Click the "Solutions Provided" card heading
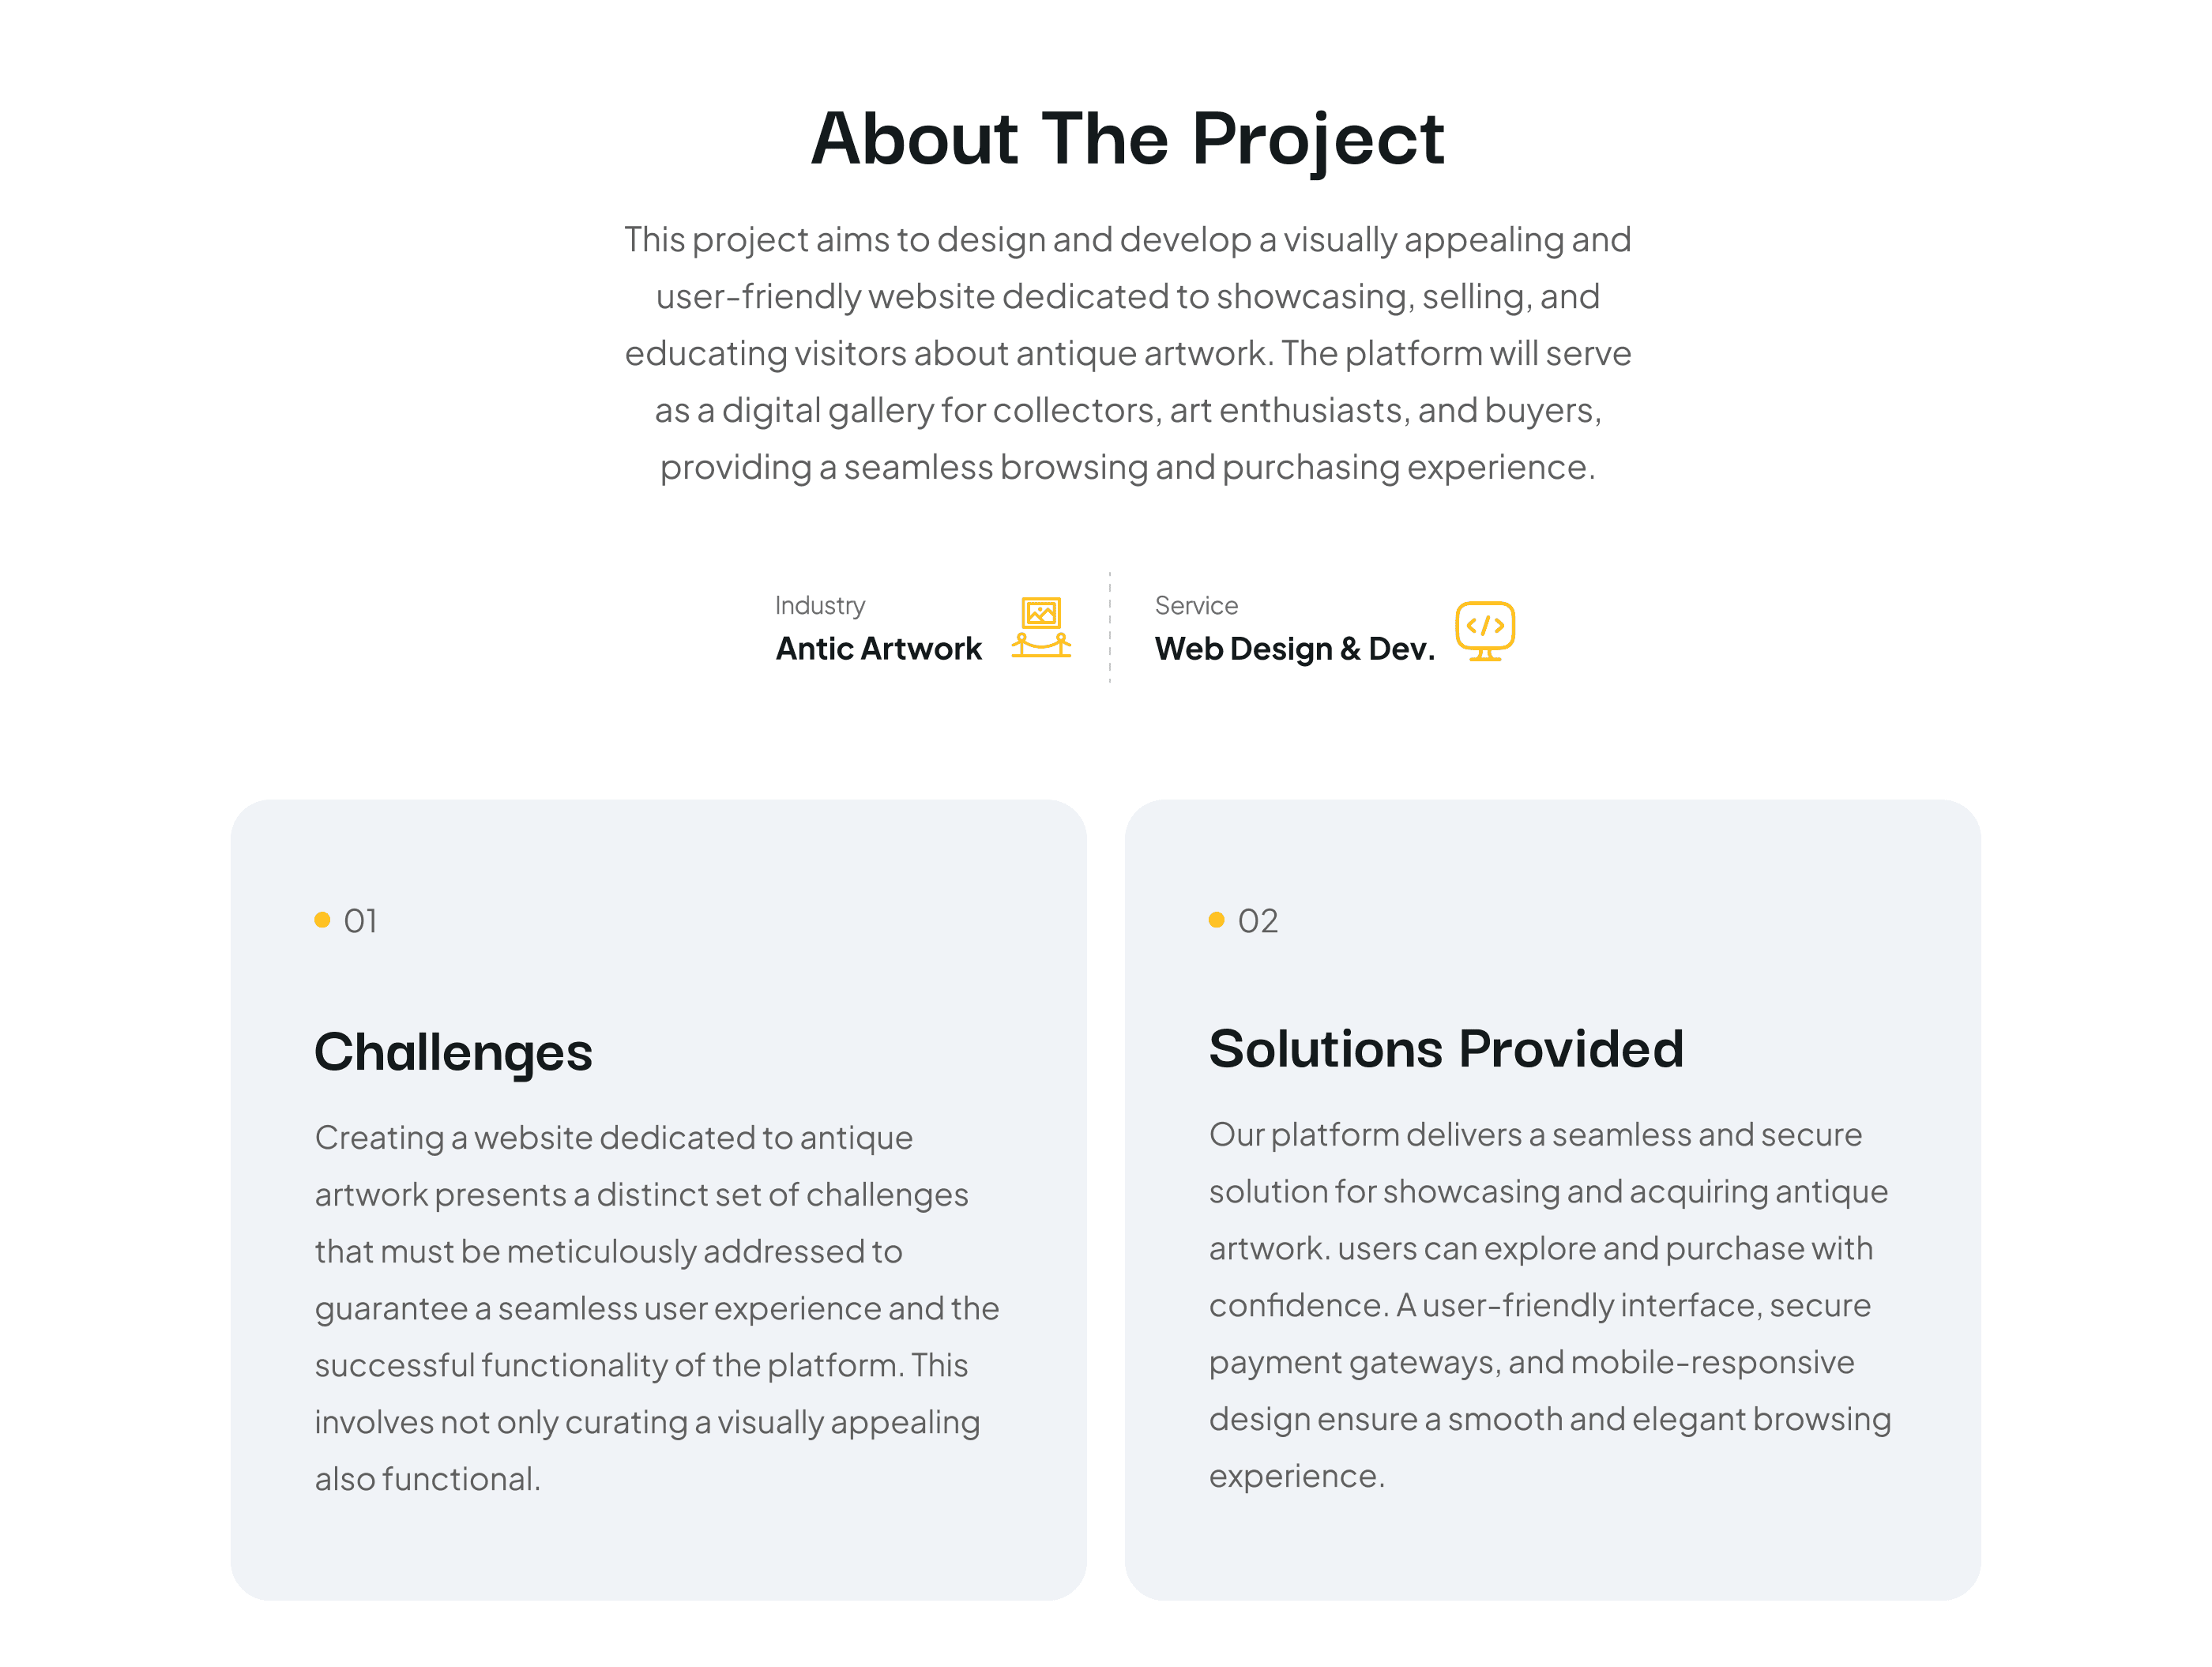The image size is (2212, 1667). 1446,1049
